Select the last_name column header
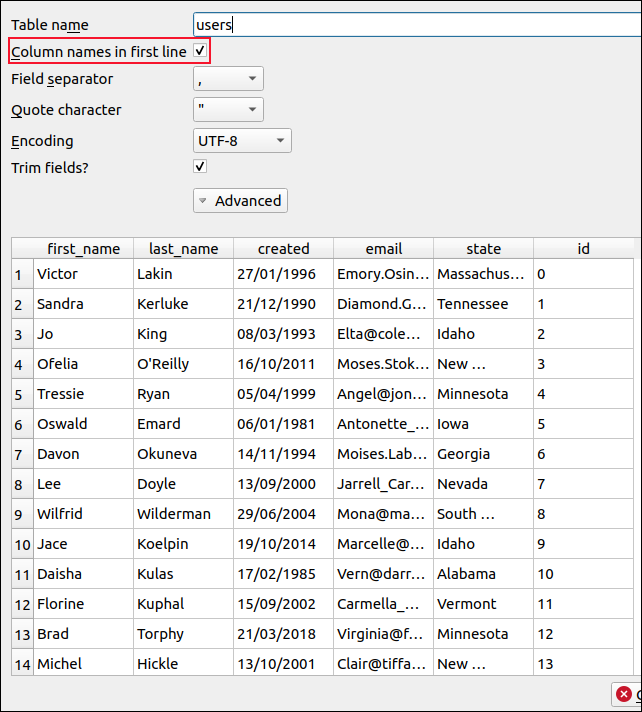 pos(183,249)
